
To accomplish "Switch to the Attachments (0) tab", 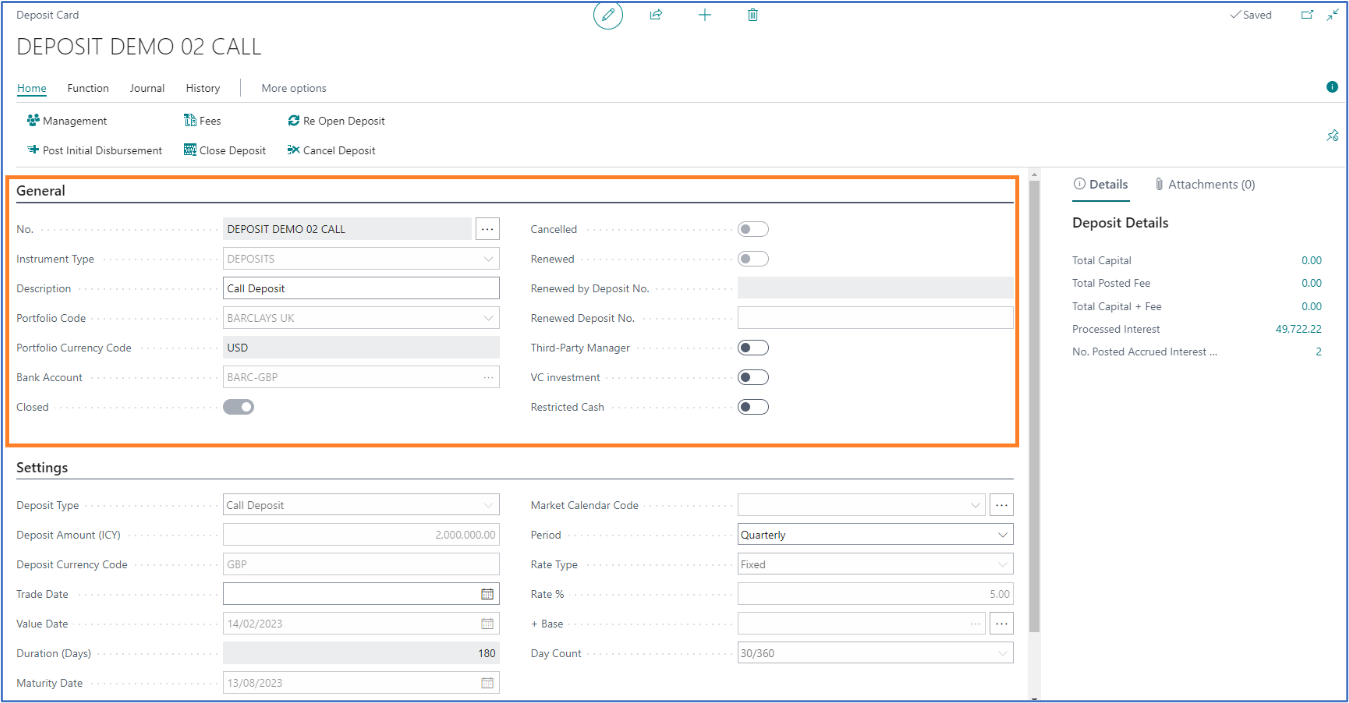I will click(x=1204, y=184).
